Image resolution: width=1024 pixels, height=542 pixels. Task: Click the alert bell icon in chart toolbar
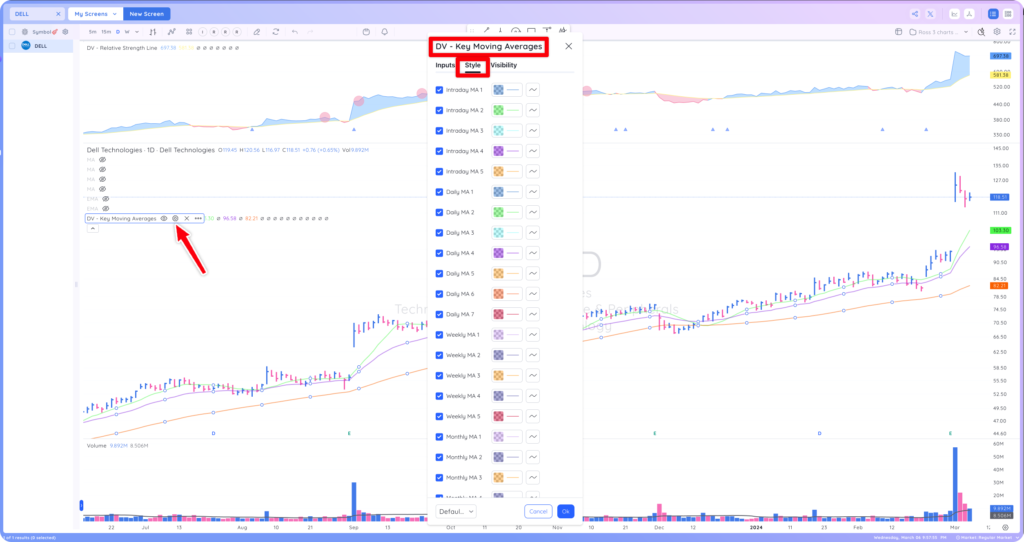pyautogui.click(x=385, y=32)
